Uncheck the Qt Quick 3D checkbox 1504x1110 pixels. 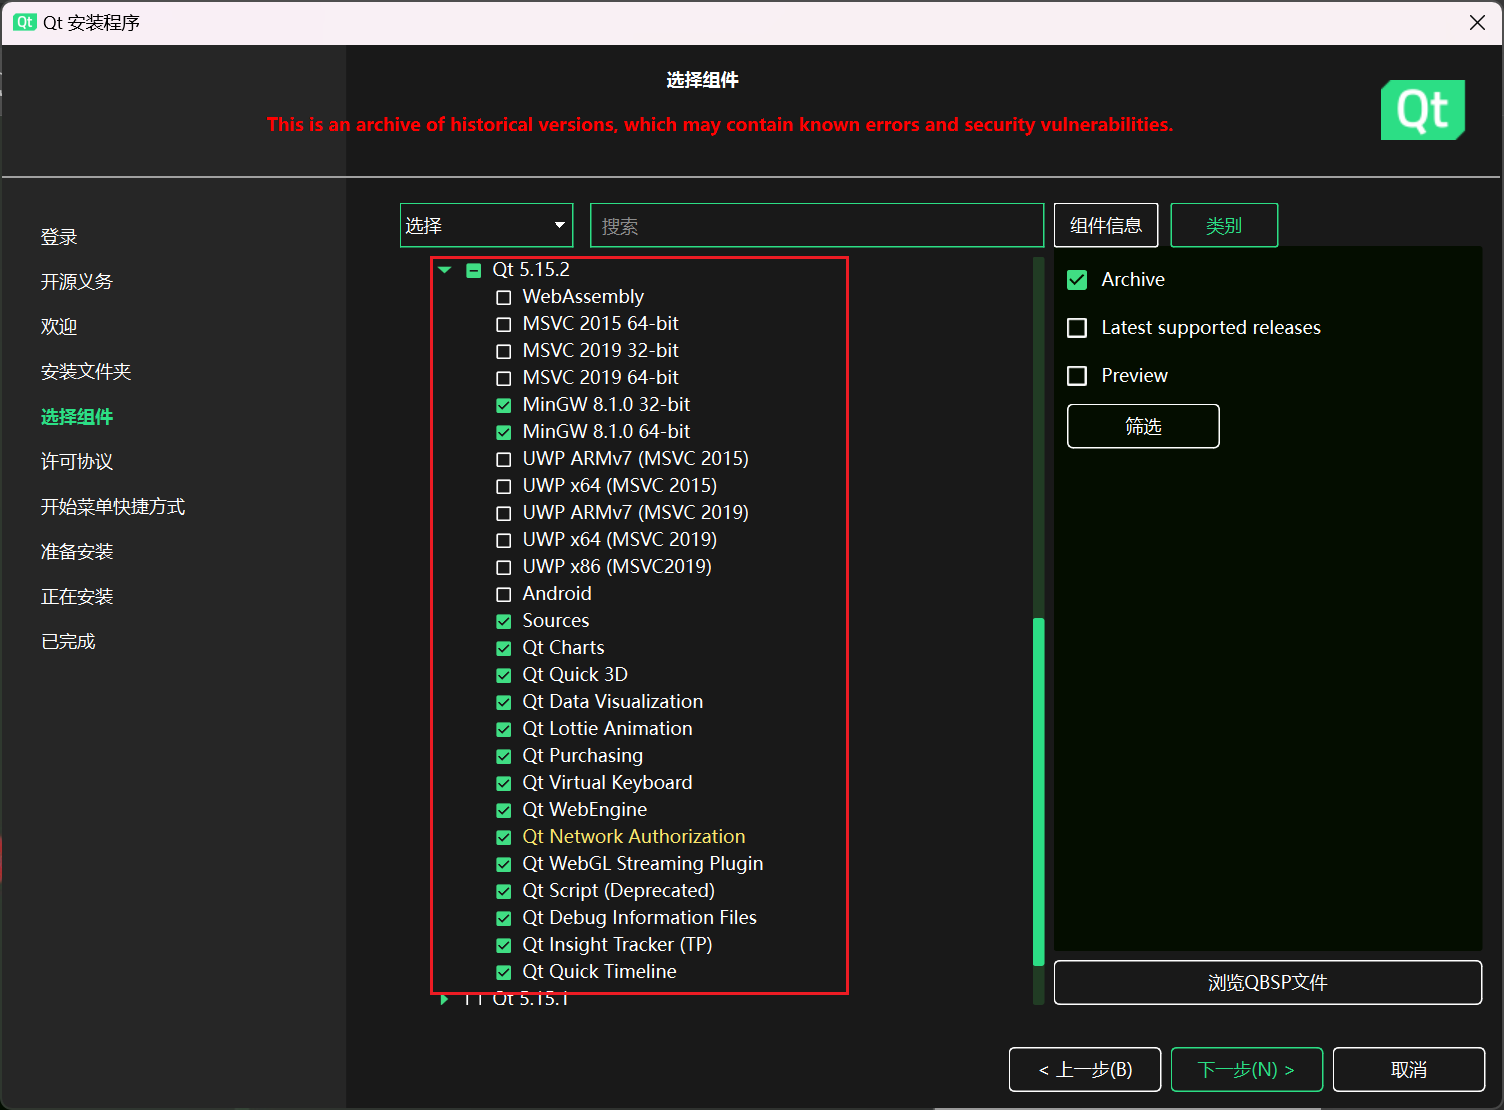pos(504,675)
